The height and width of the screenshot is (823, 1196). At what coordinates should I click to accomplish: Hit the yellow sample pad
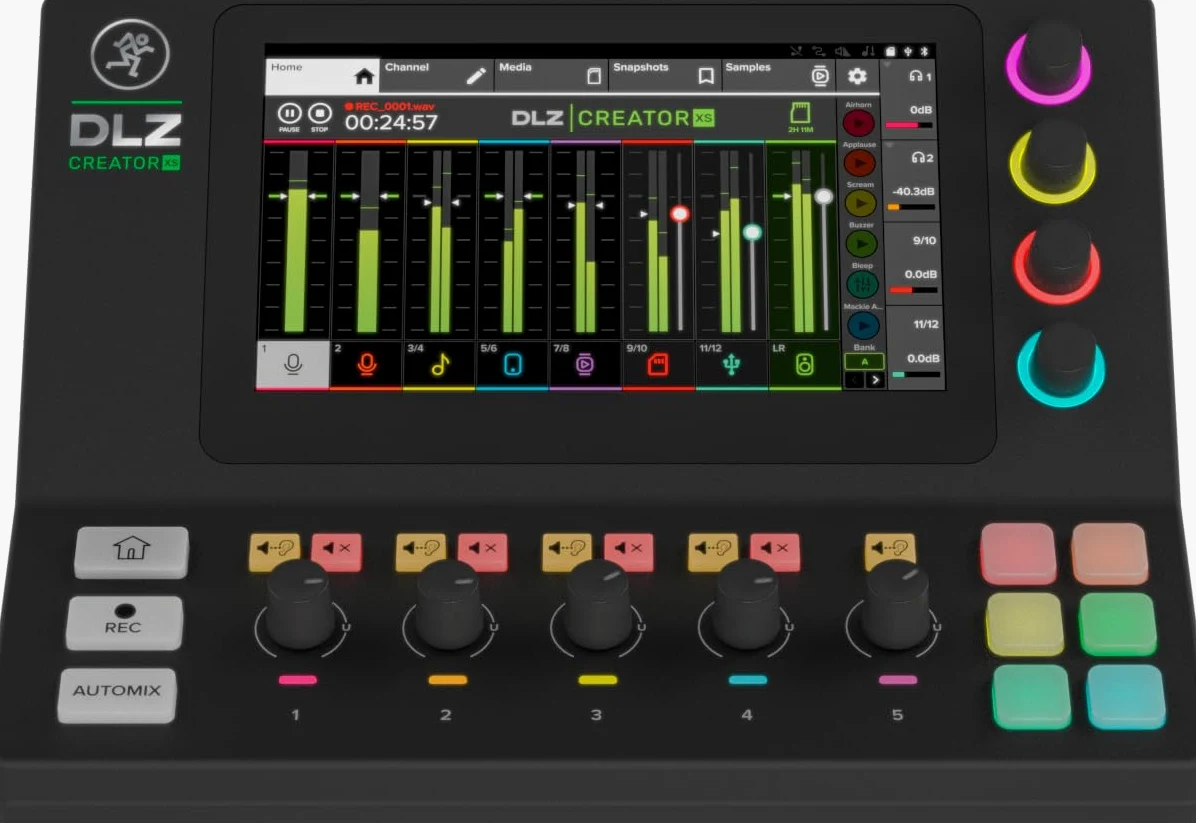point(1024,623)
